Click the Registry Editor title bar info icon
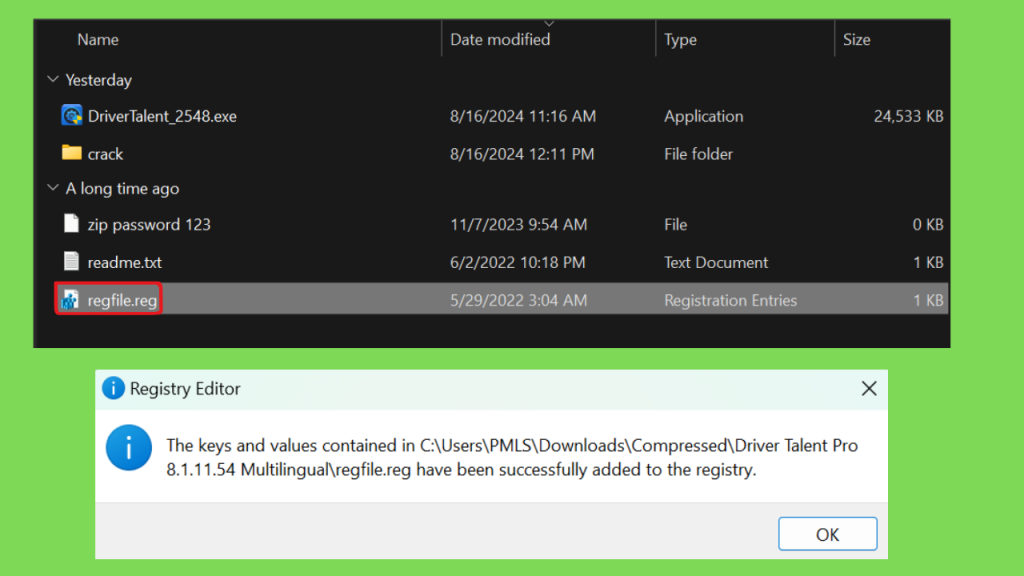Screen dimensions: 1024x576 pos(113,388)
